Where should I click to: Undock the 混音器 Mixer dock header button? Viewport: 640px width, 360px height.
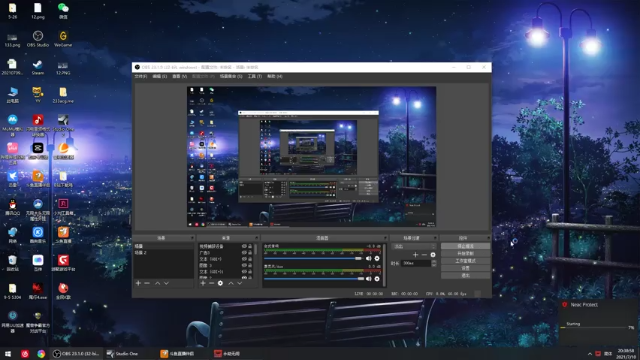click(x=385, y=238)
